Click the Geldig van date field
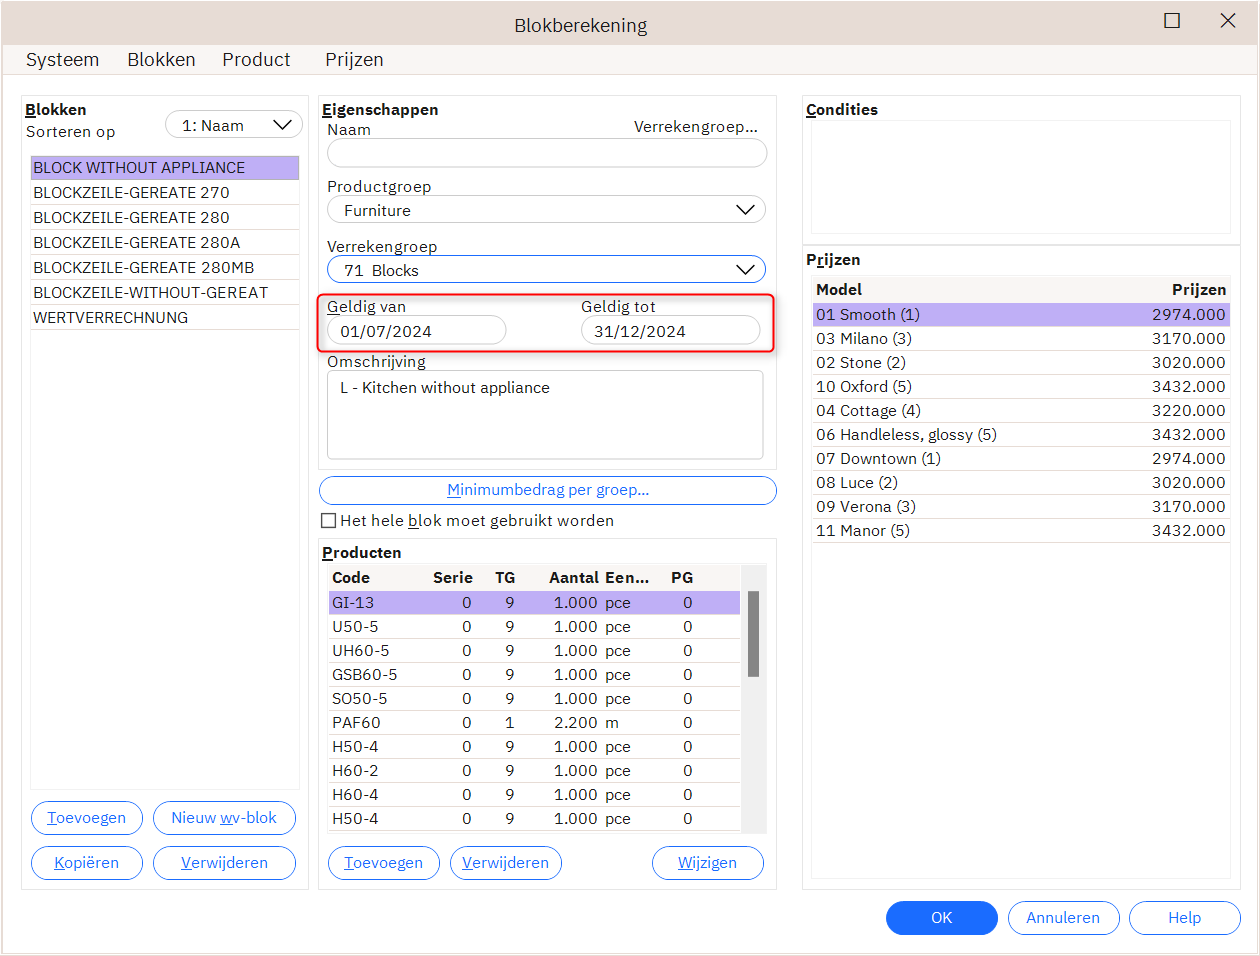Screen dimensions: 1260x956 pos(416,331)
